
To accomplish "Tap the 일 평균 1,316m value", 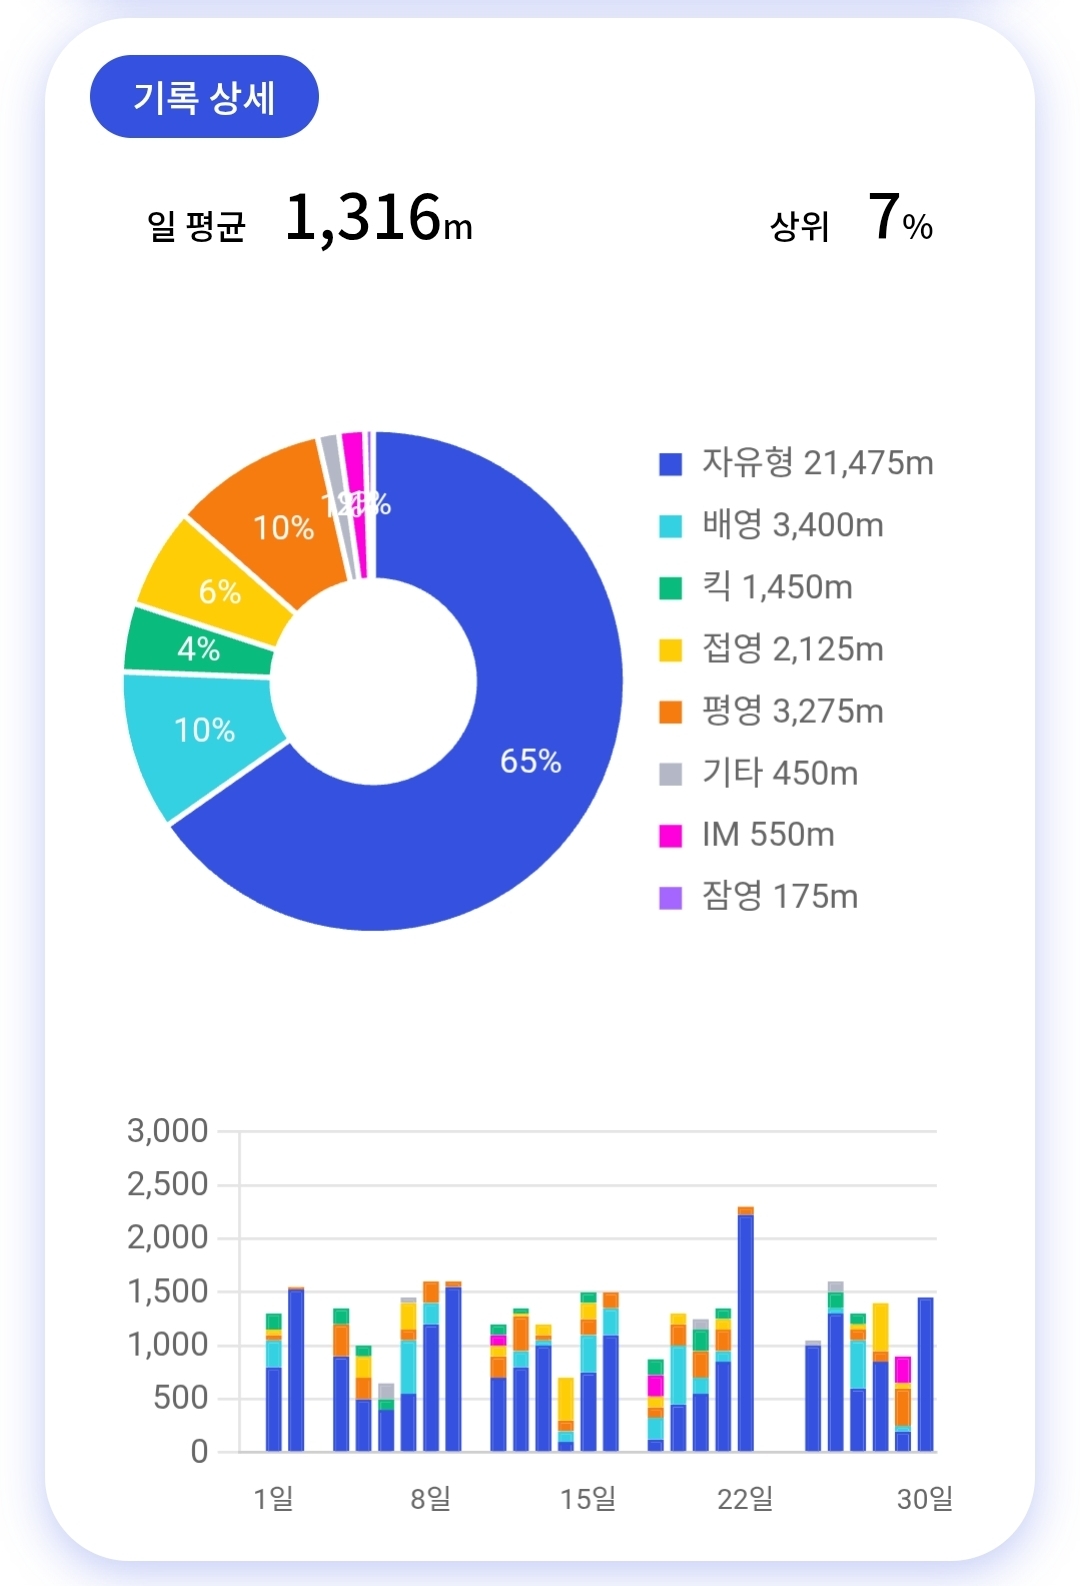I will click(x=378, y=218).
